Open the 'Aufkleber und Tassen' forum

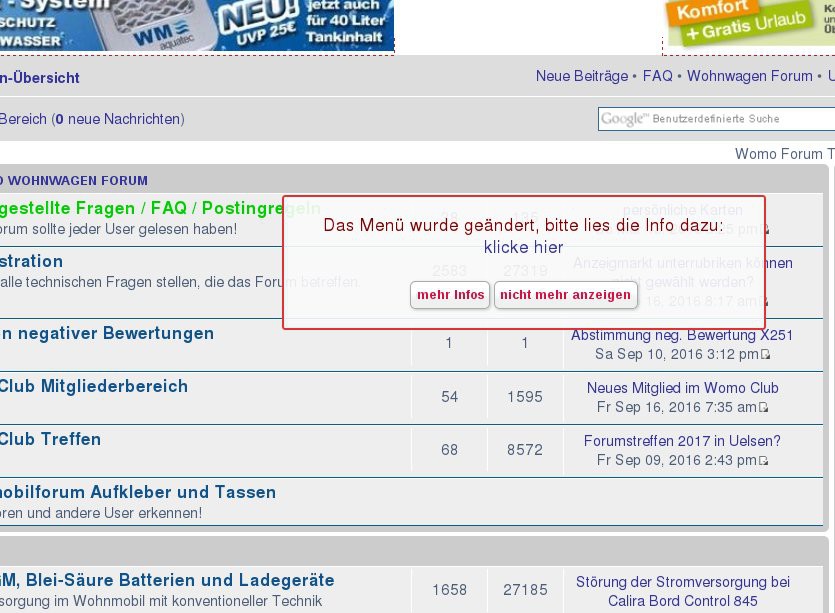coord(138,492)
